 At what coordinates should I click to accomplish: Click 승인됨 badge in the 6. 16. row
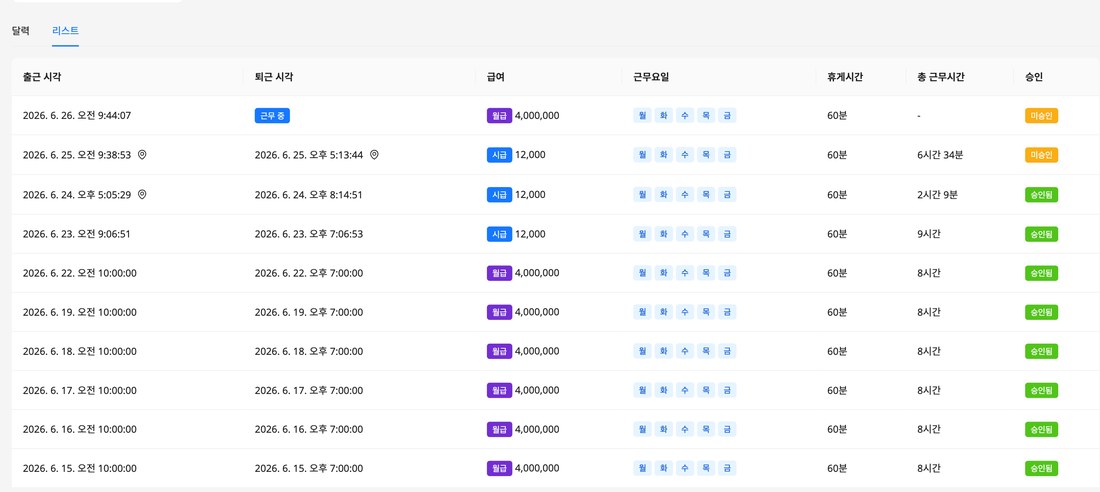click(x=1041, y=429)
